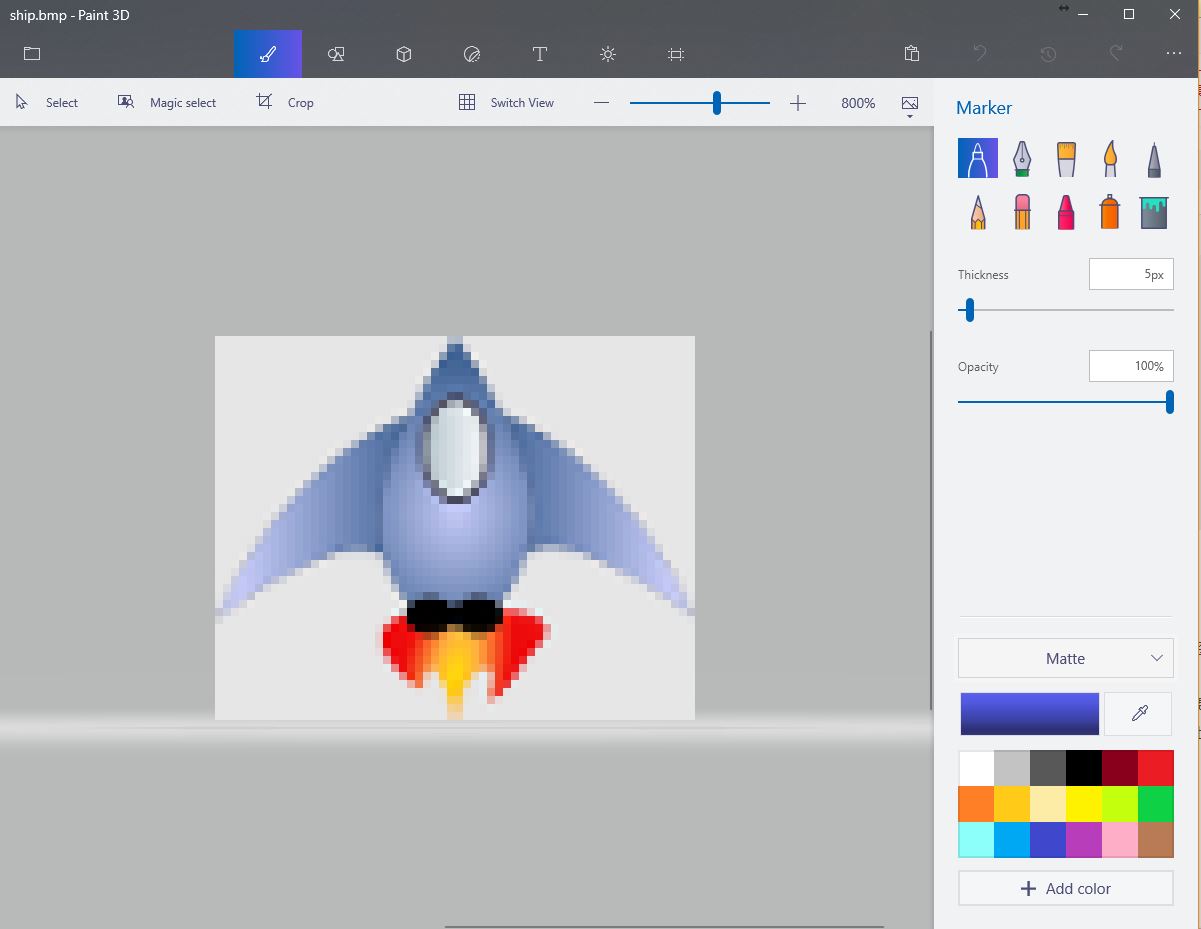1201x929 pixels.
Task: Select the Brushes tool in top toolbar
Action: [267, 53]
